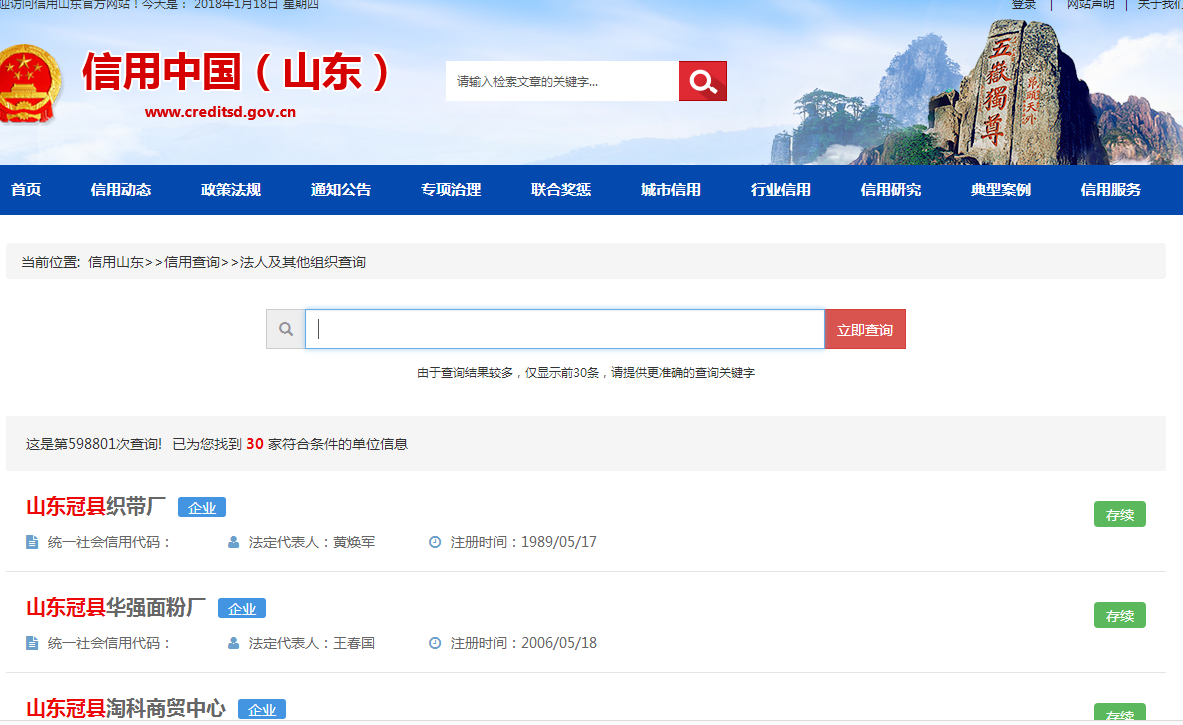Go to 城市信用 section
This screenshot has height=725, width=1183.
click(671, 189)
